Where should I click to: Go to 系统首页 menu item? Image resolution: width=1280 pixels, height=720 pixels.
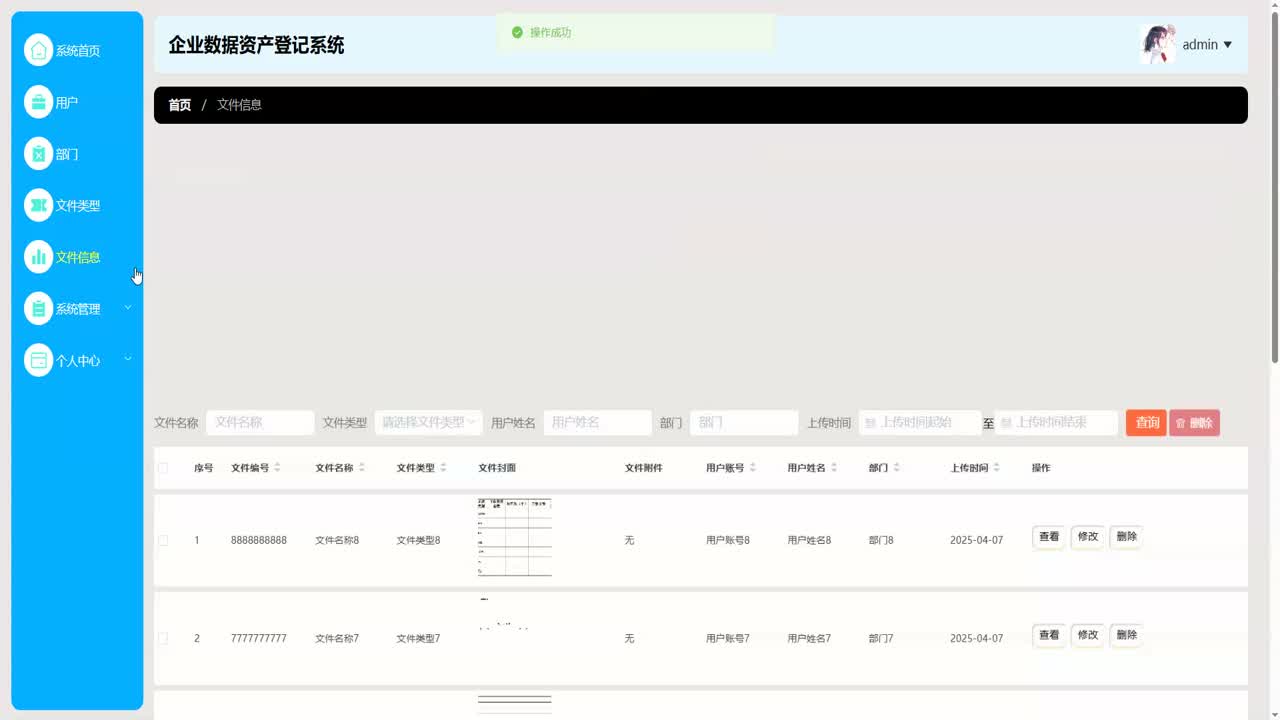pos(78,51)
